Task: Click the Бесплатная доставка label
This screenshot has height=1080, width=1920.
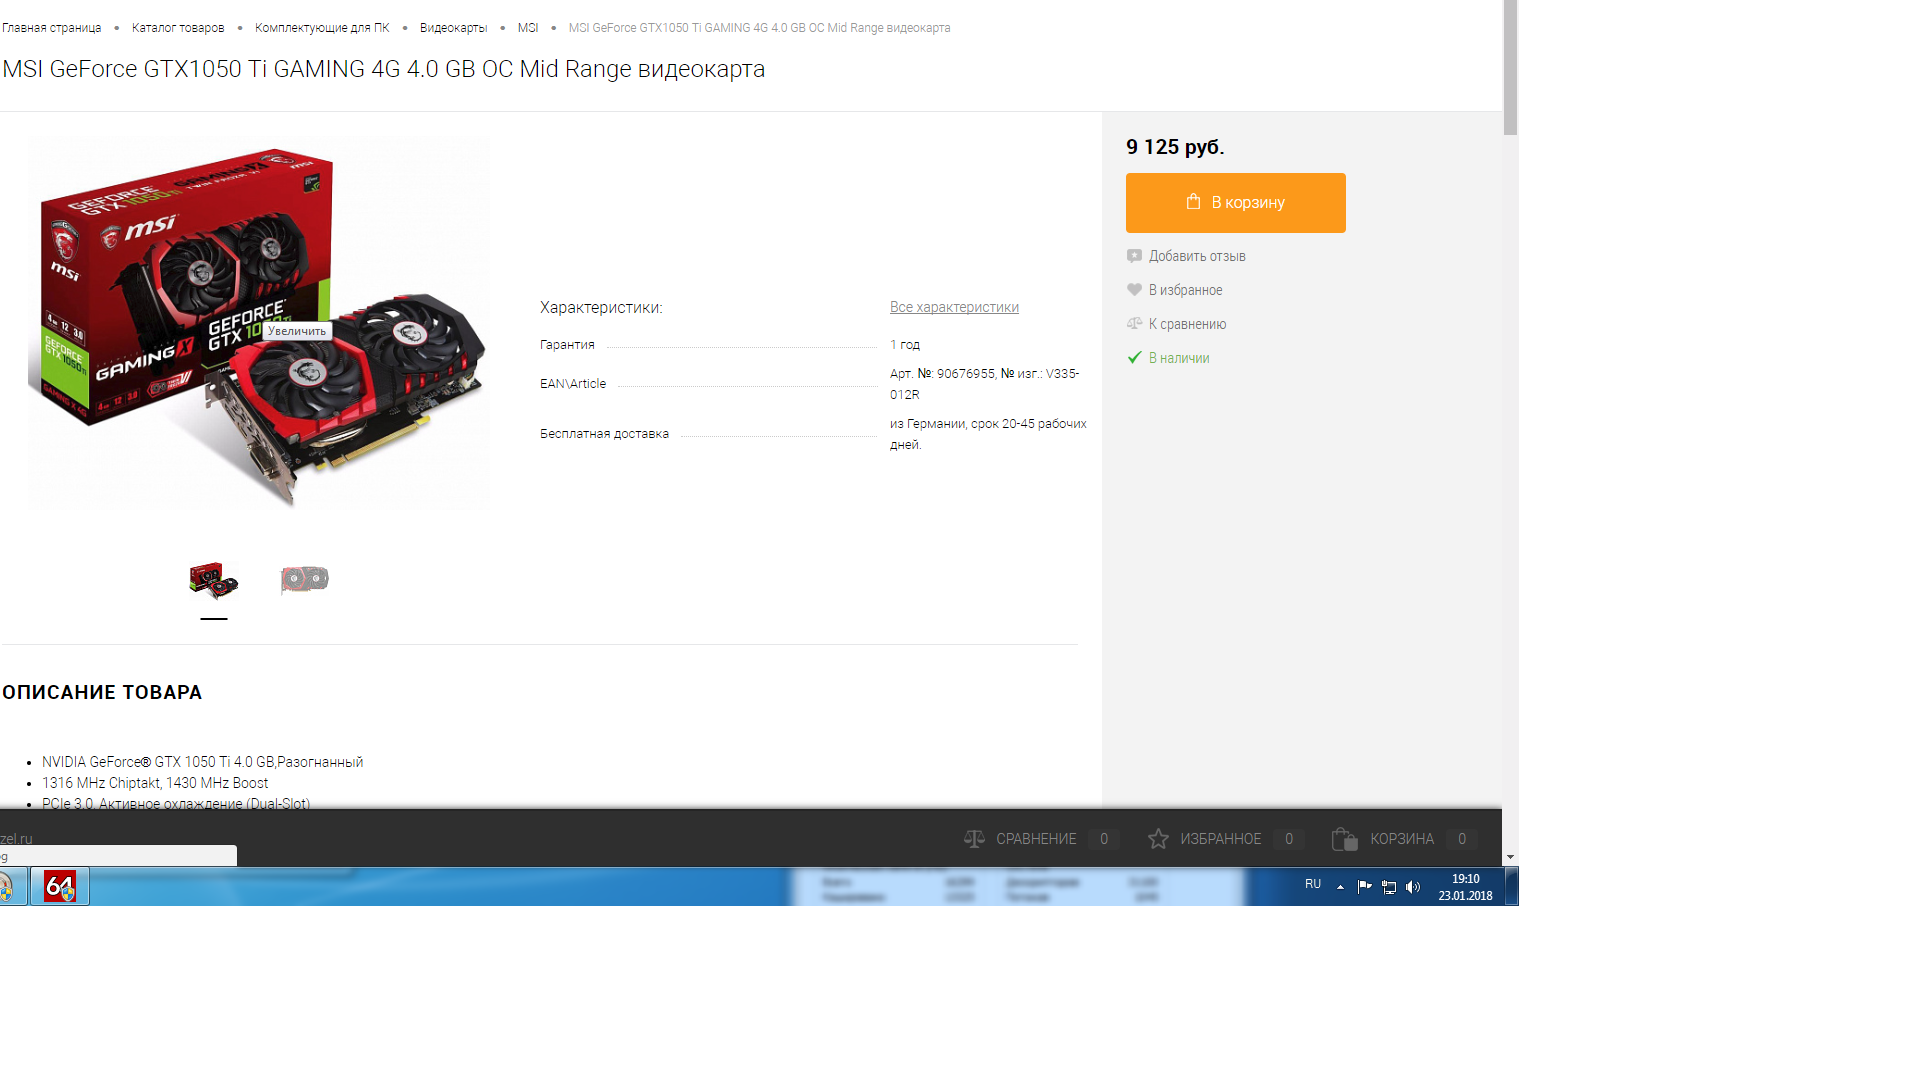Action: 604,434
